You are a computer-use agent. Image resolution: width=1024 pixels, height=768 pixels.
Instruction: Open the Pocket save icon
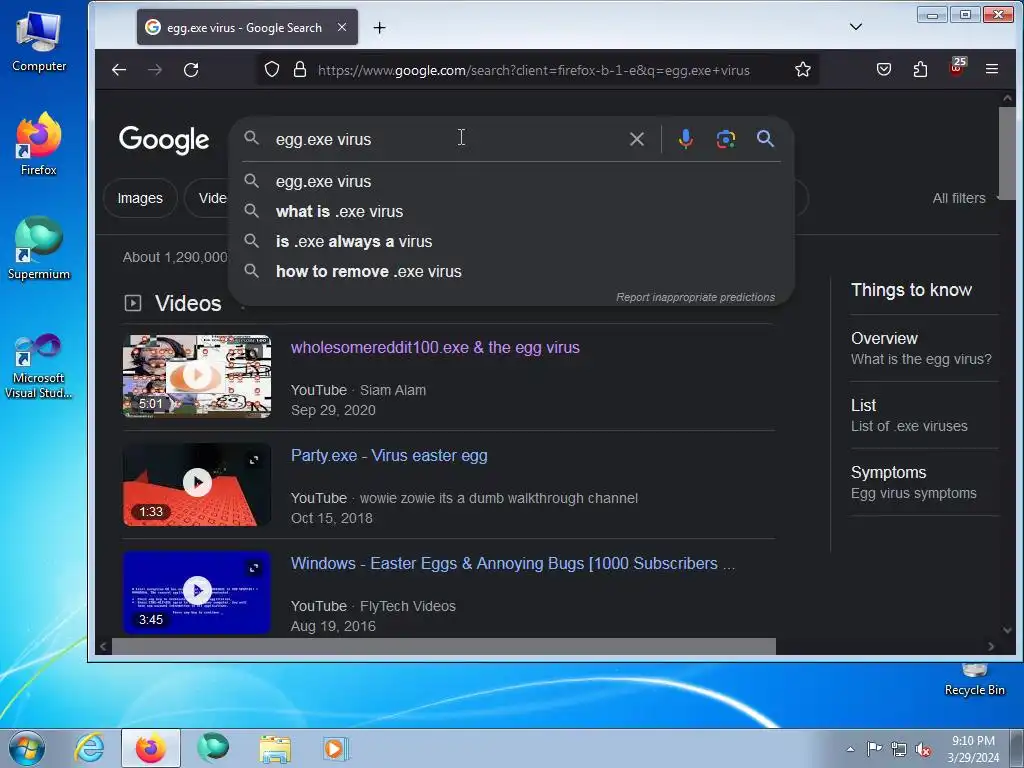[884, 69]
